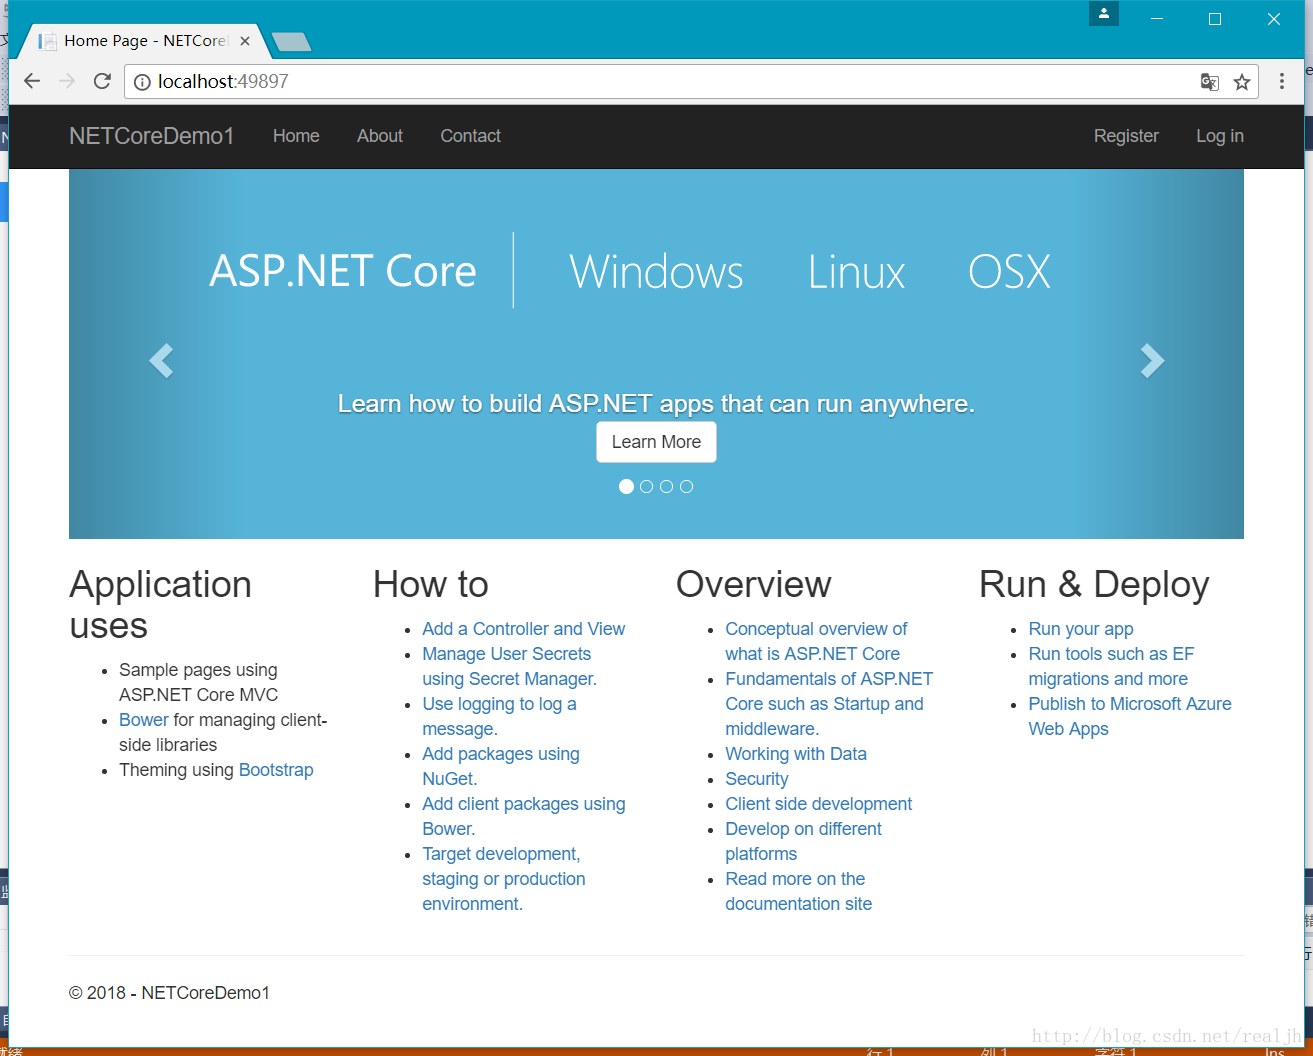Open NETCoreDemo1 brand link
Image resolution: width=1313 pixels, height=1056 pixels.
pos(151,136)
